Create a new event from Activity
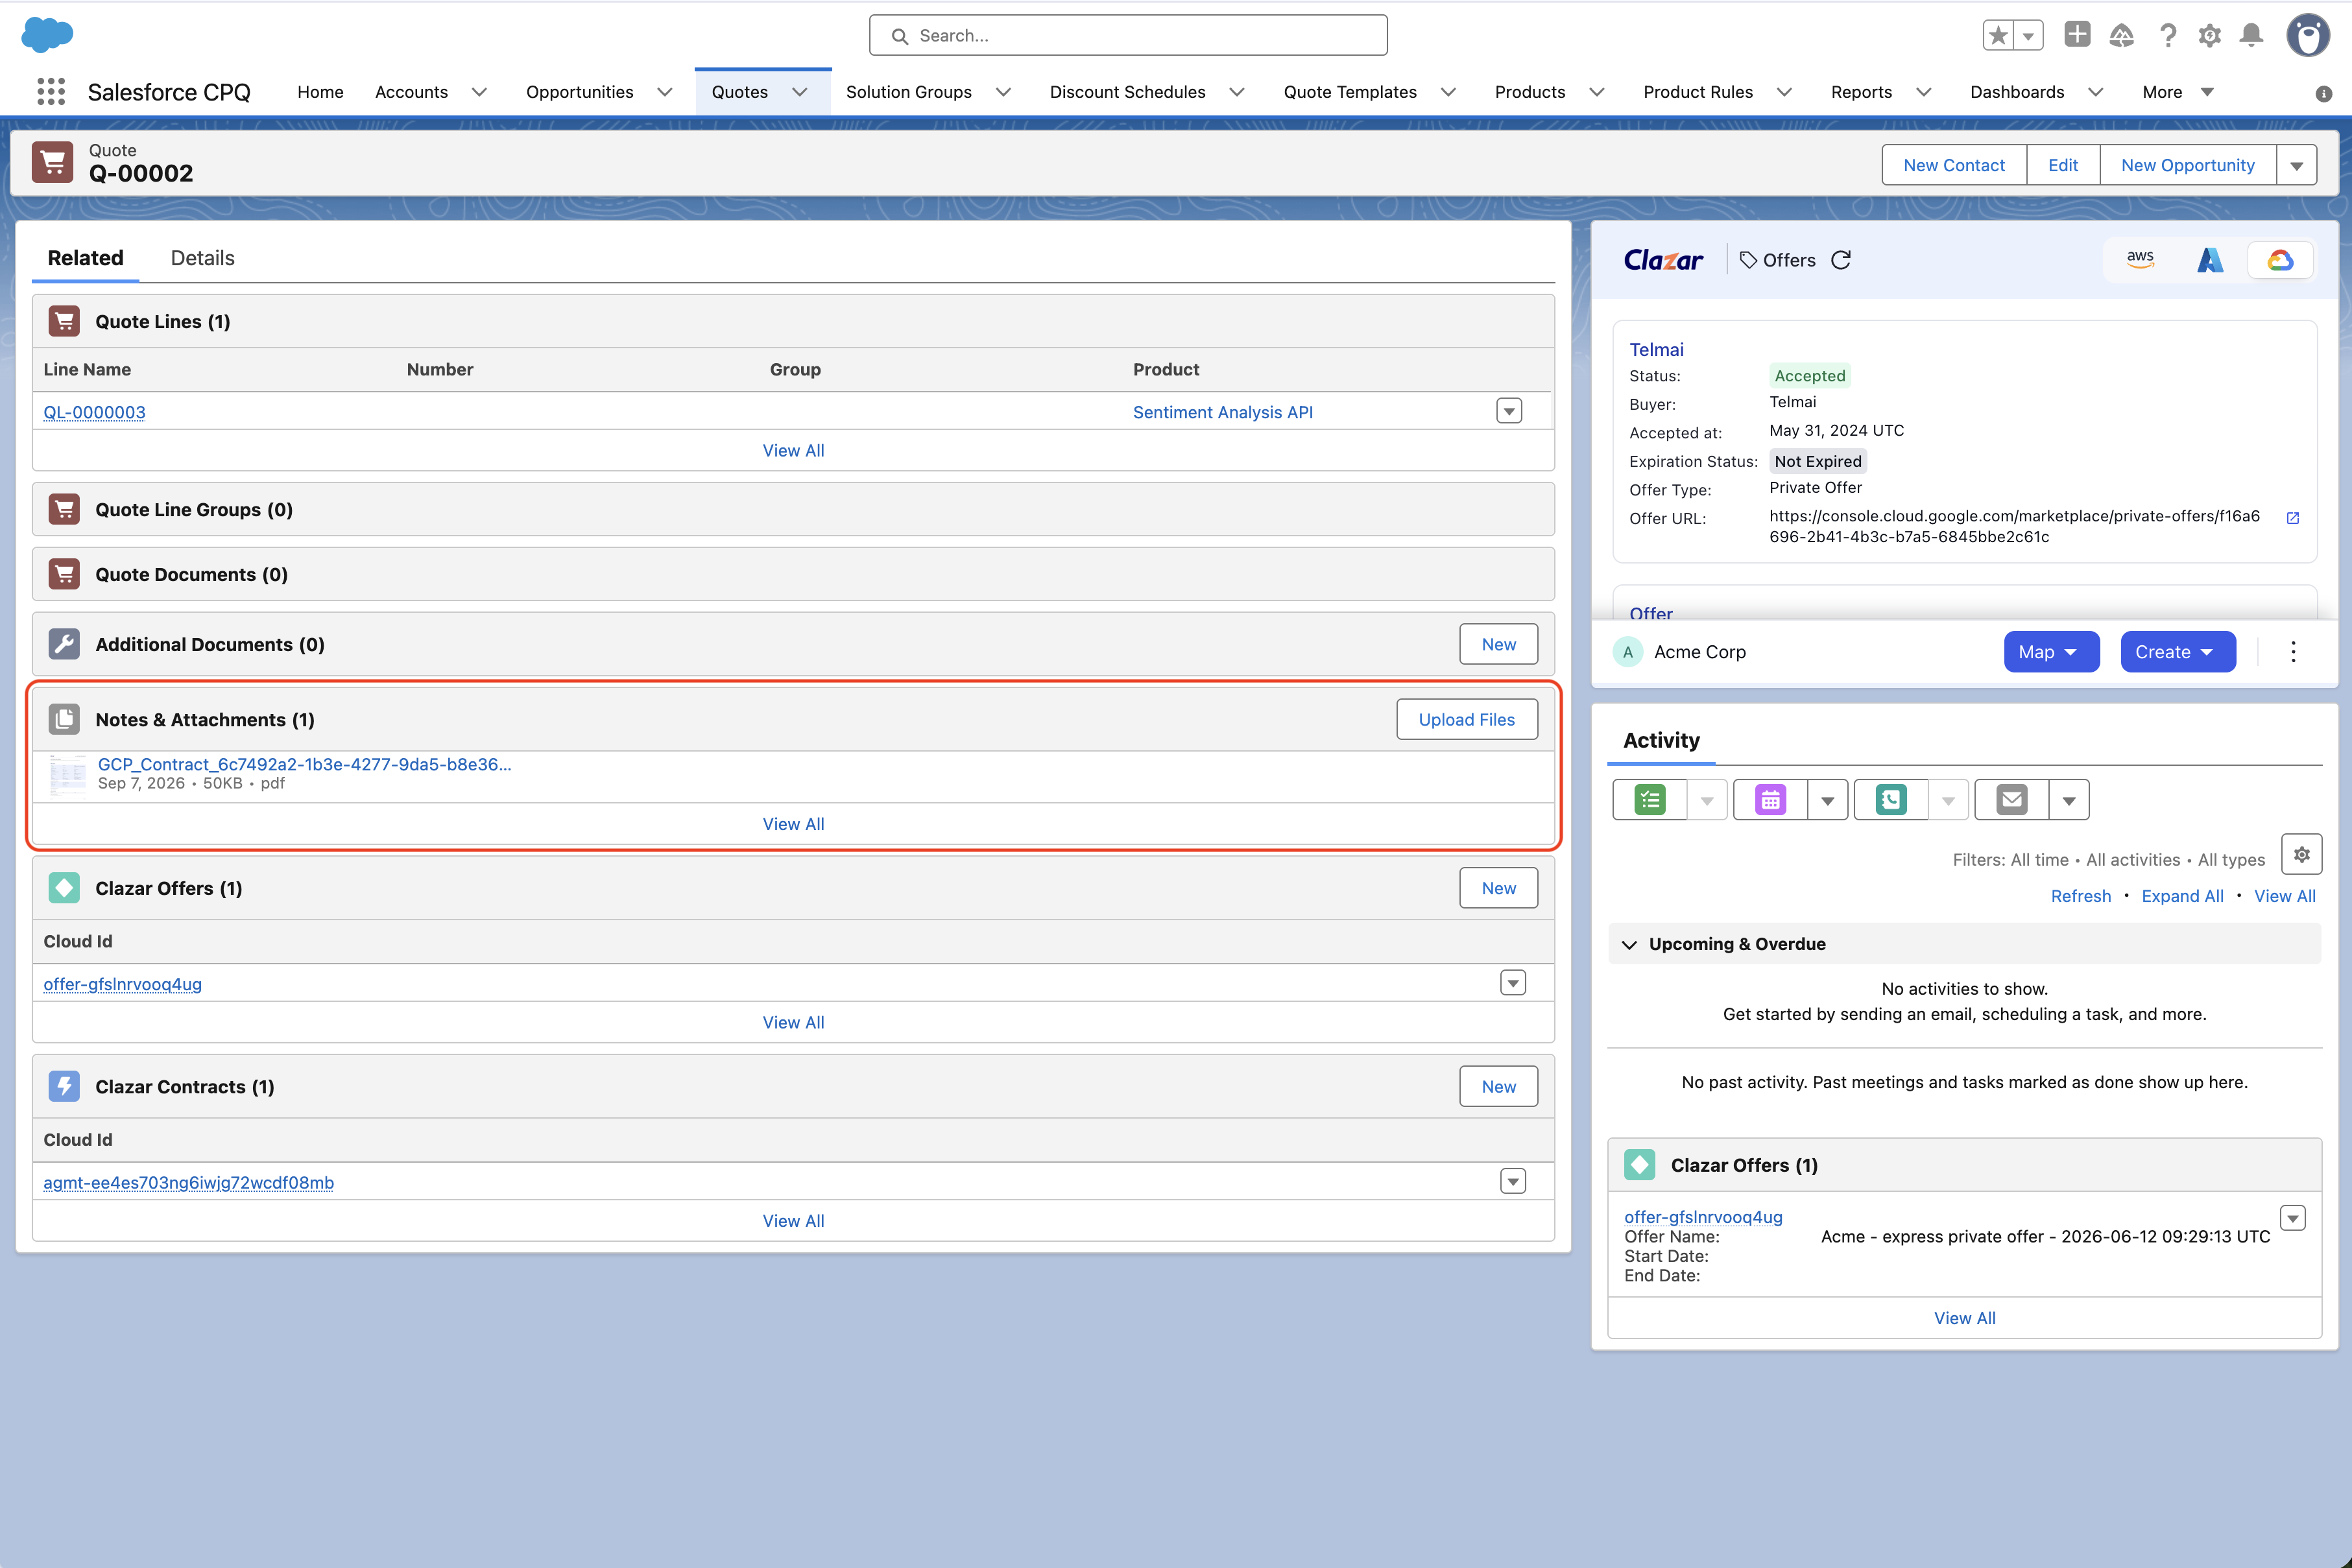Screen dimensions: 2352x1568 point(1770,800)
